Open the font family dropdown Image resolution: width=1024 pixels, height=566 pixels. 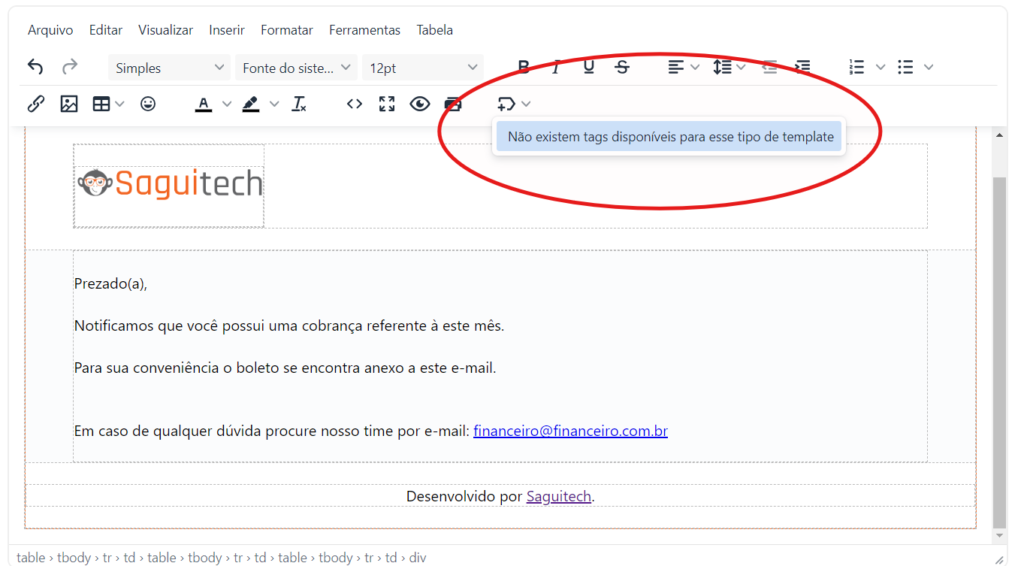click(x=296, y=68)
